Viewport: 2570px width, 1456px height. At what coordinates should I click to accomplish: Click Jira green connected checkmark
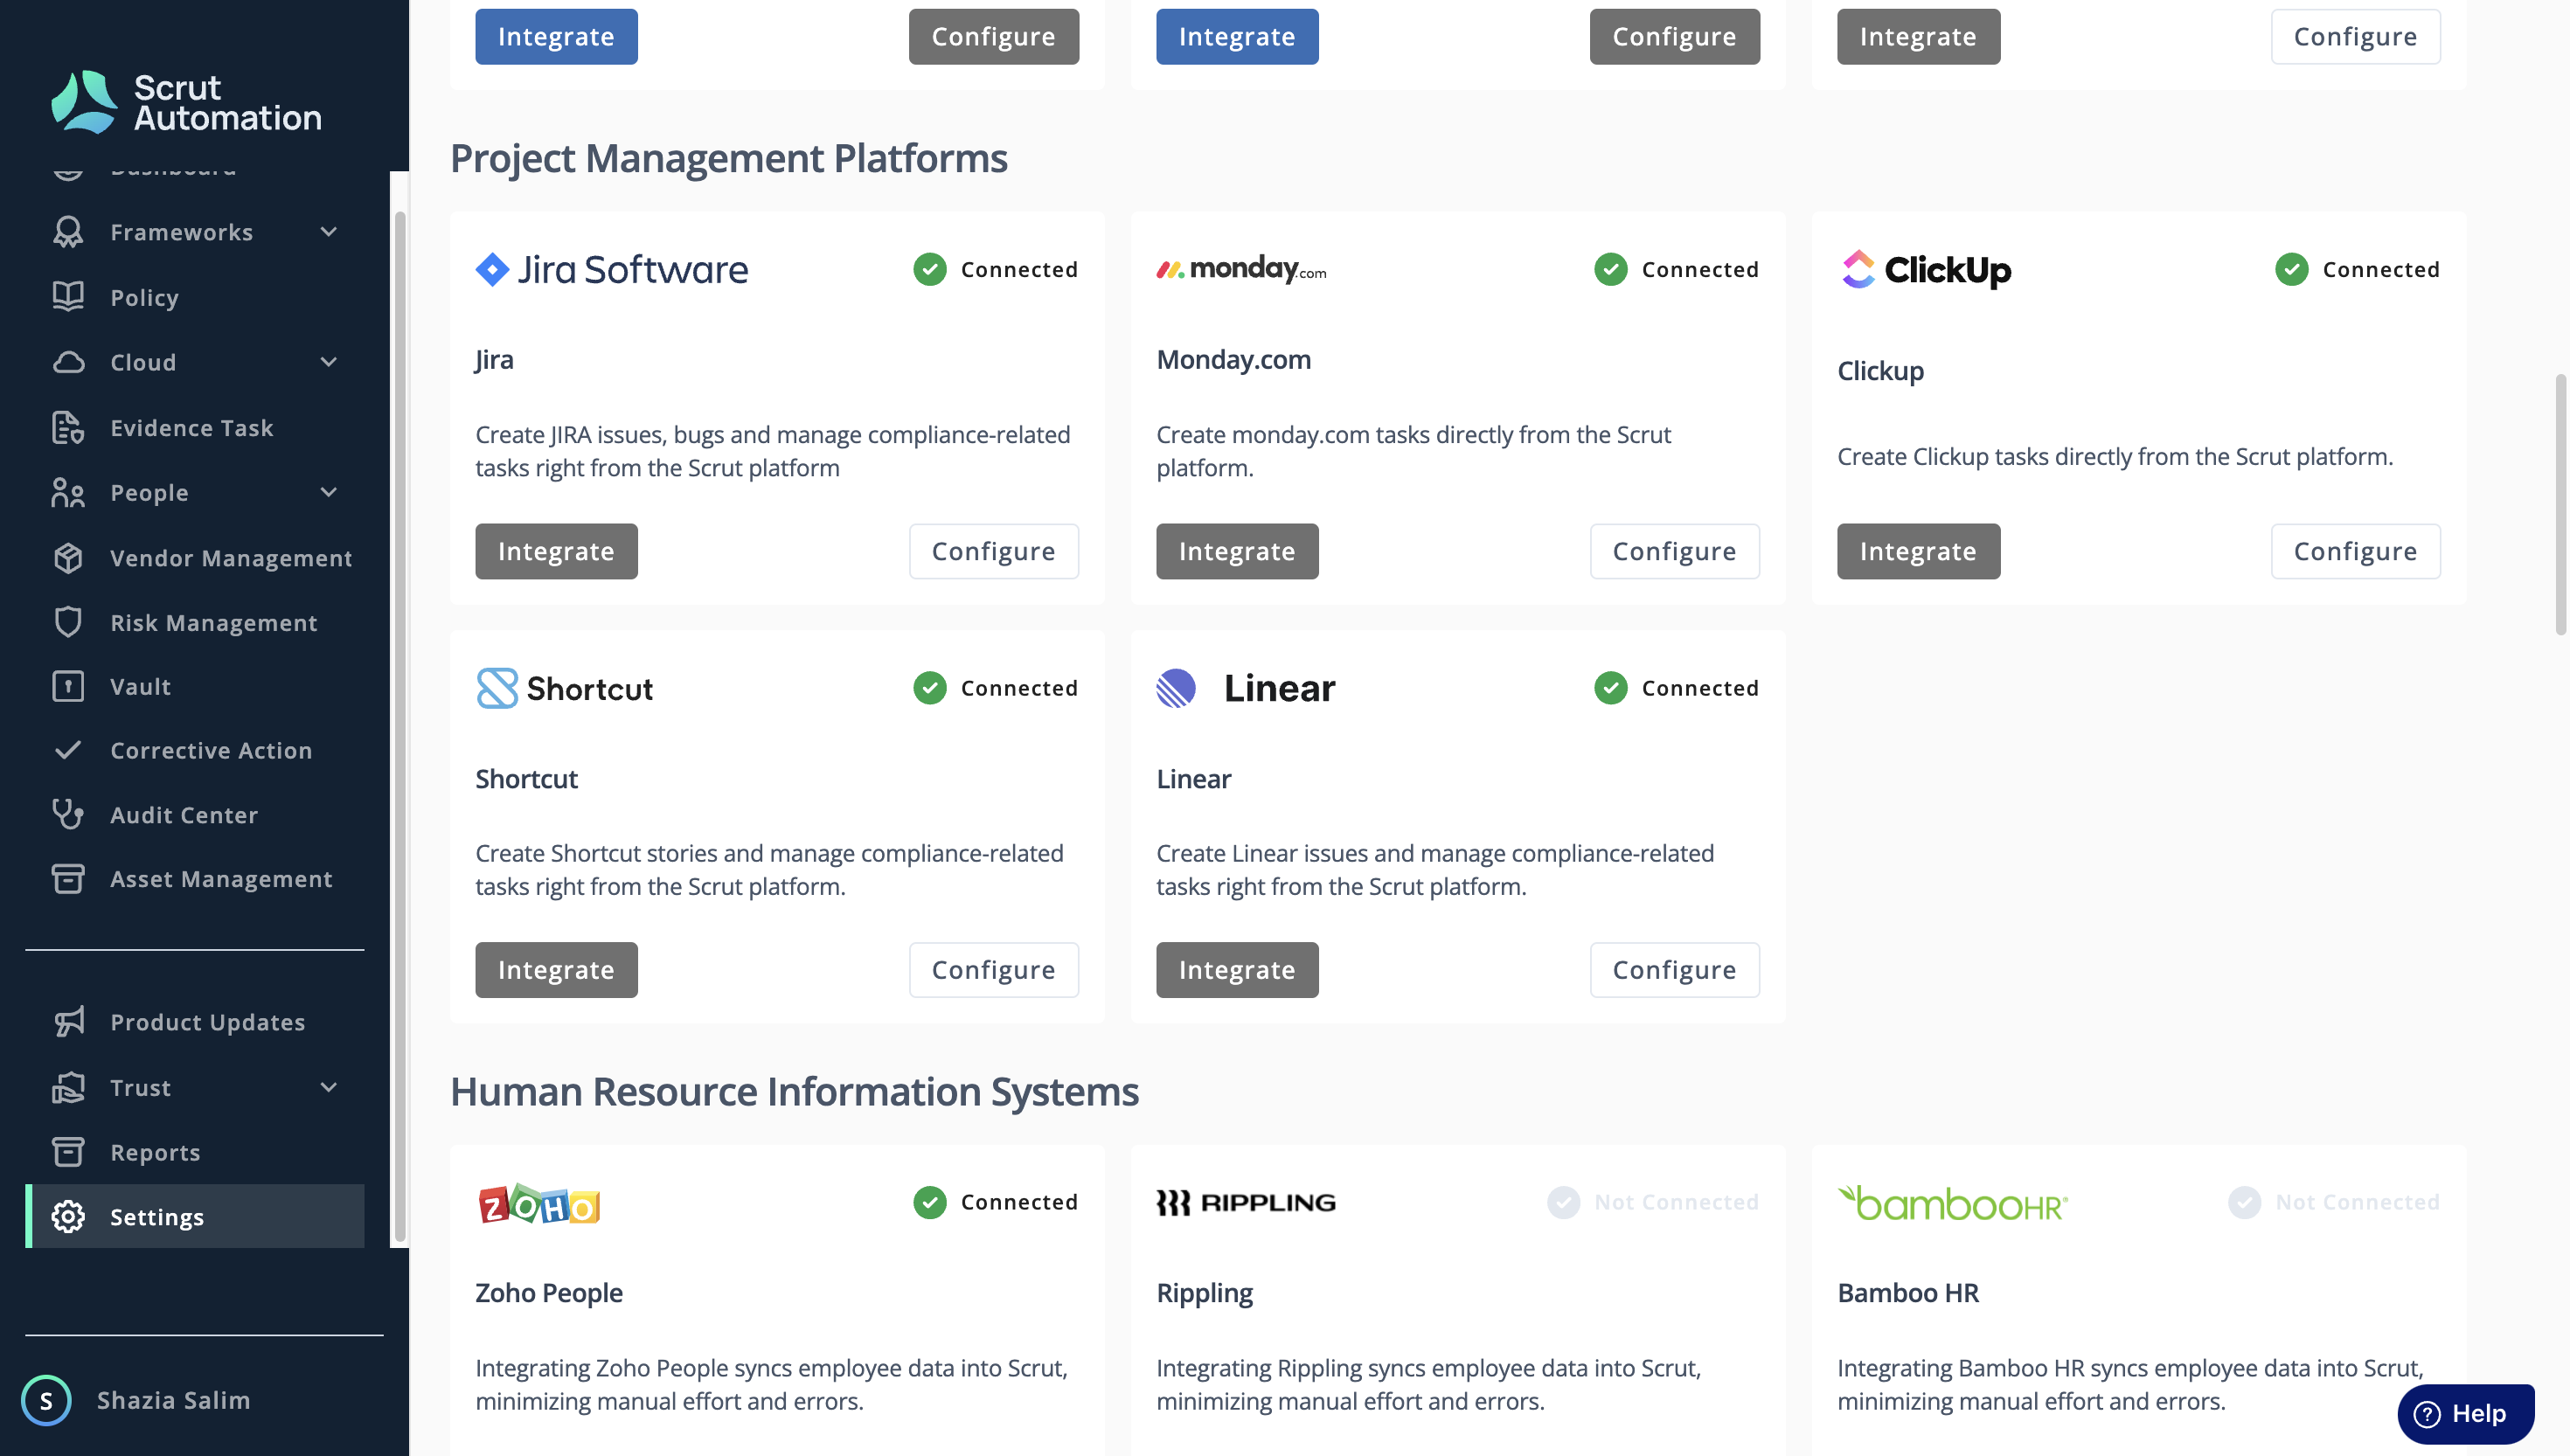(930, 269)
